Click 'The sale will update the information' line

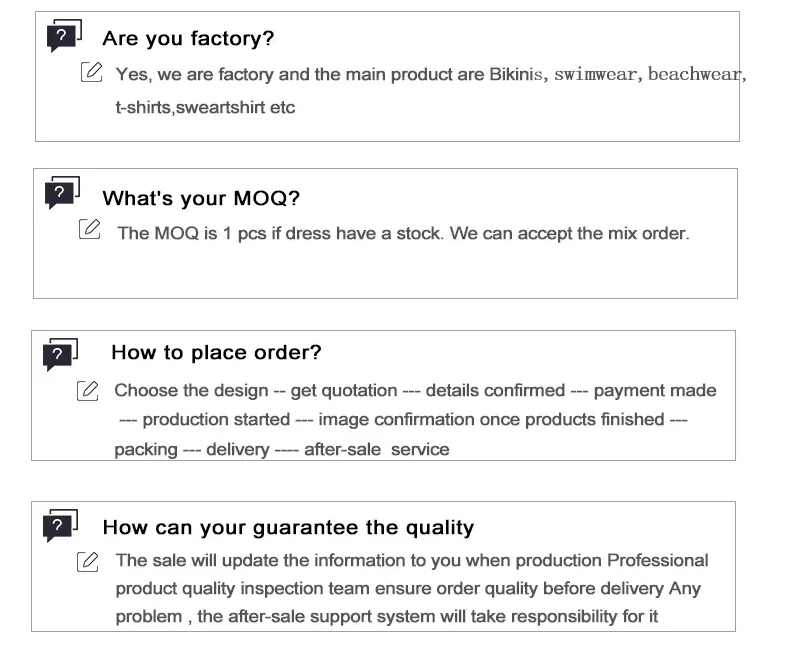(411, 560)
